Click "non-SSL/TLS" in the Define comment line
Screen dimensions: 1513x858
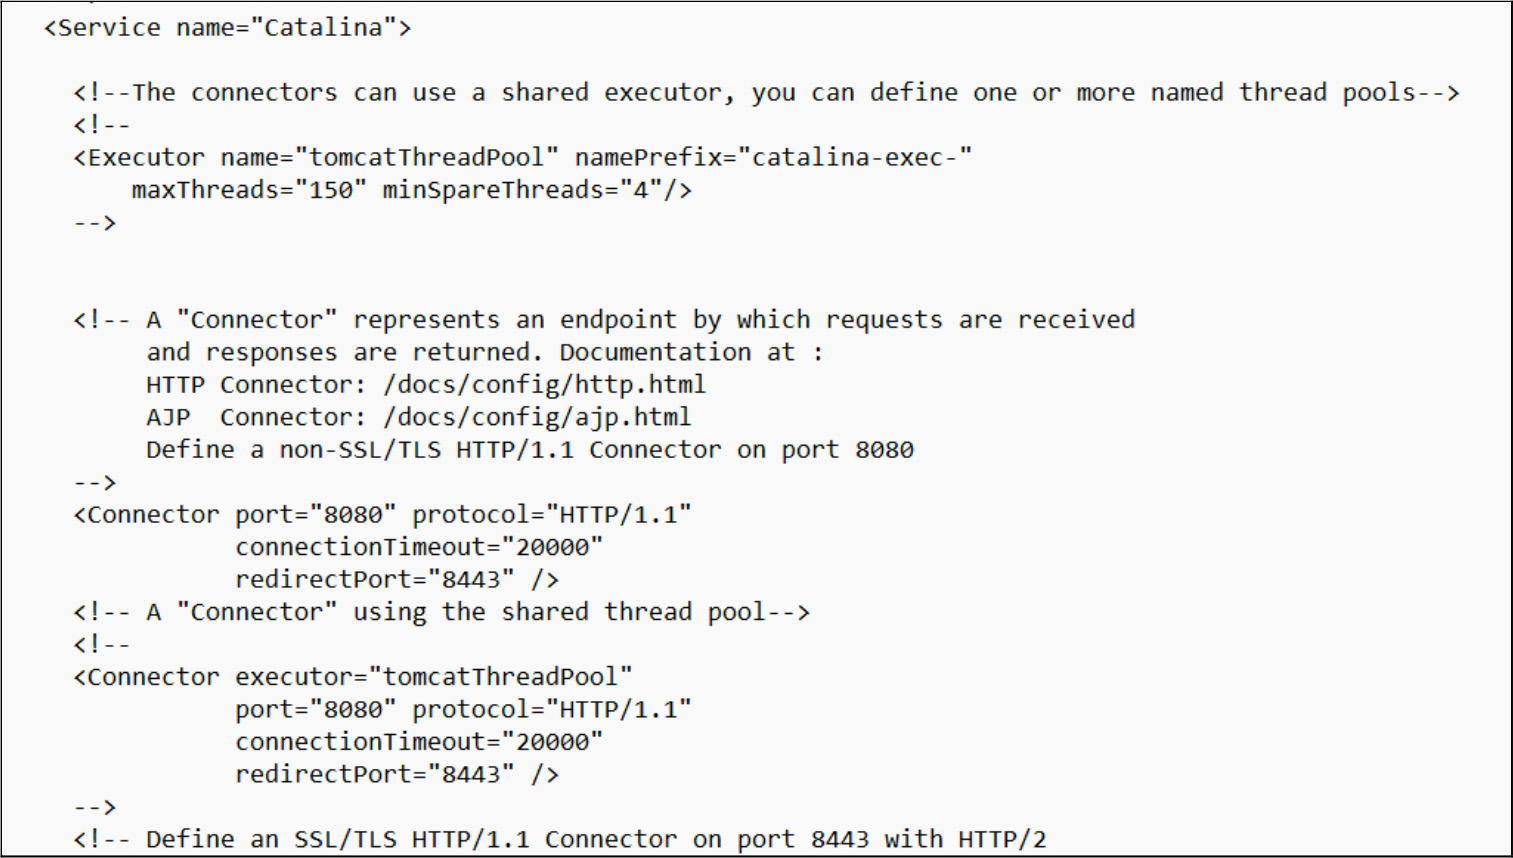[x=360, y=450]
